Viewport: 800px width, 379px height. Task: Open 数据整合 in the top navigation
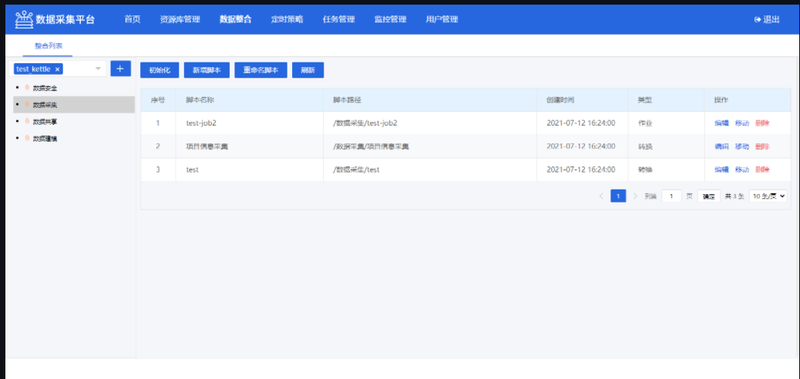(x=236, y=19)
